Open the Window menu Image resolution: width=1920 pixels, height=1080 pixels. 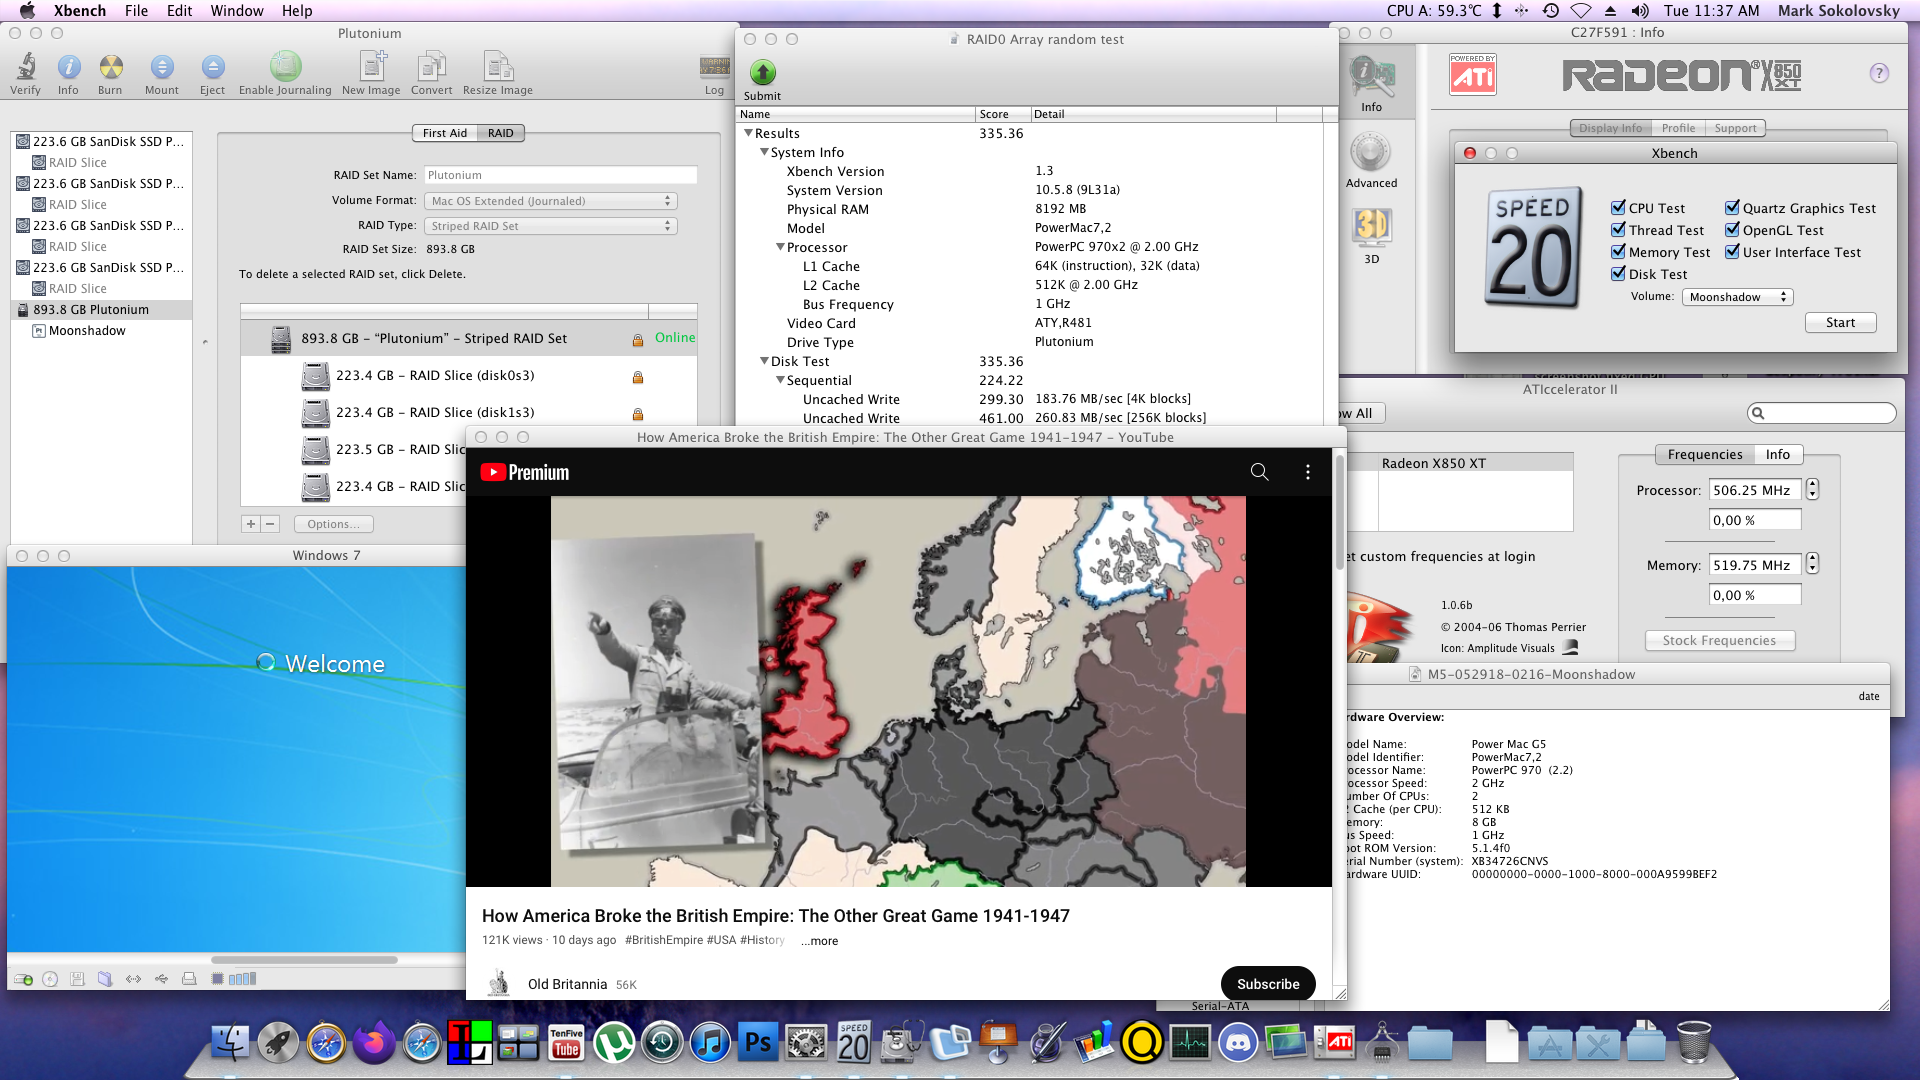[237, 10]
